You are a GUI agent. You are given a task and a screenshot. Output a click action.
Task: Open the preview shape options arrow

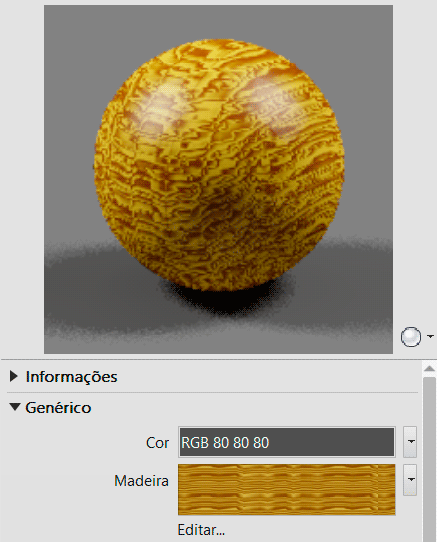click(430, 336)
